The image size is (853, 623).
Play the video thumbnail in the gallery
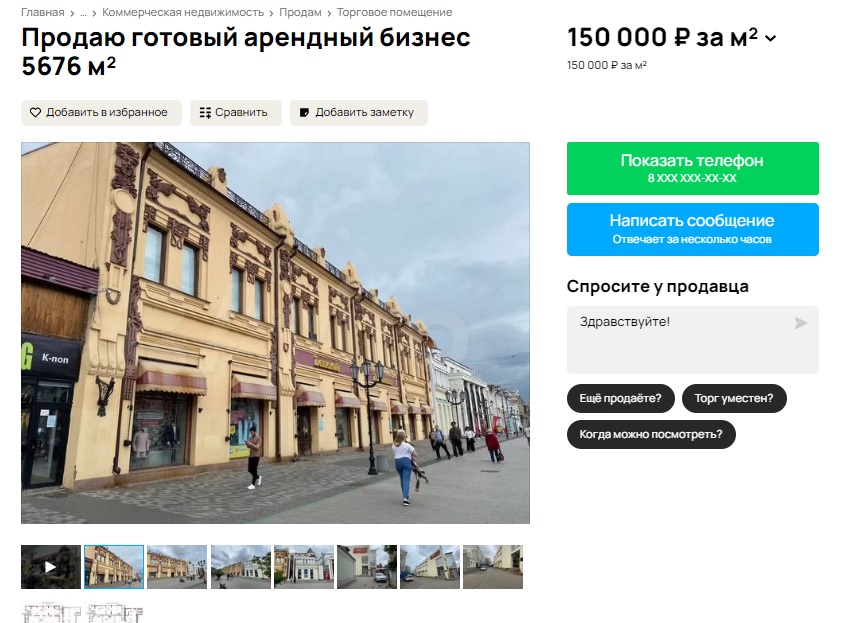click(50, 567)
